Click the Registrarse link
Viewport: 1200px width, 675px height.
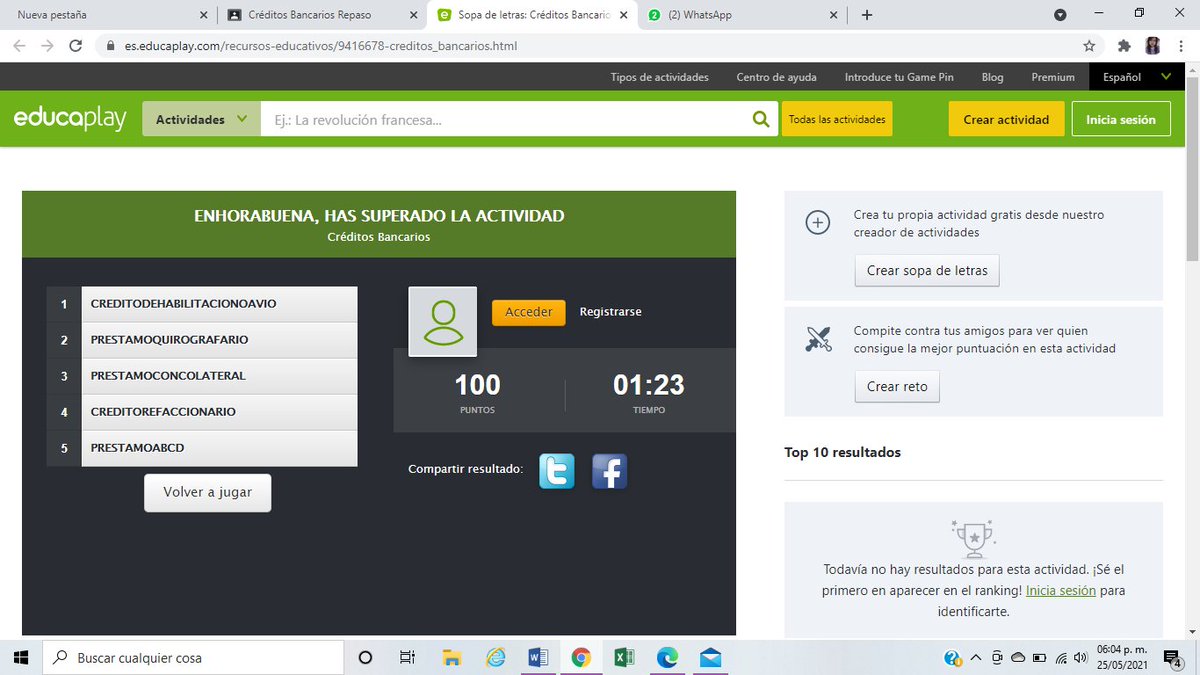[611, 312]
